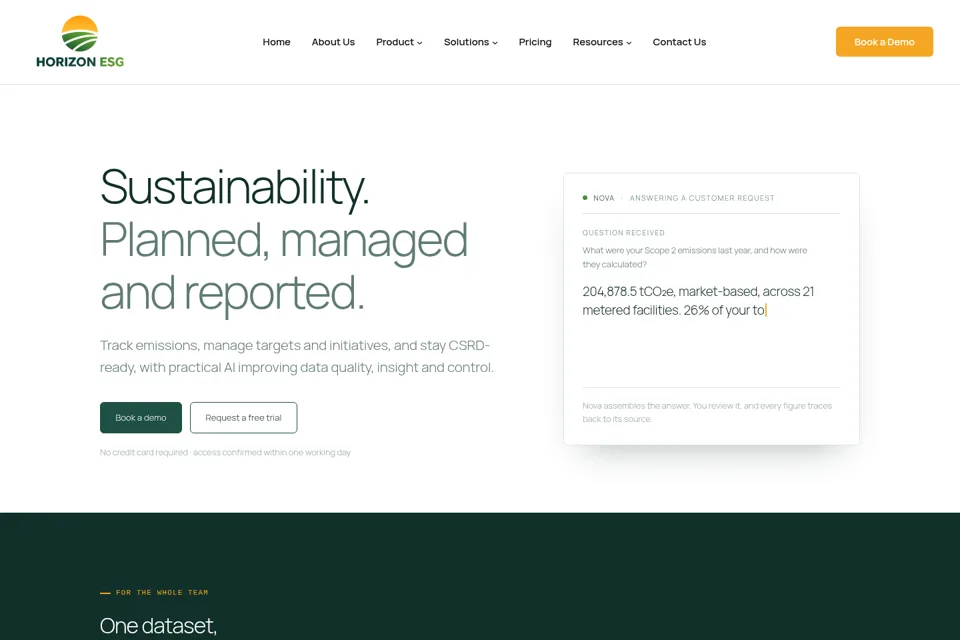960x640 pixels.
Task: Click the 'and reported.' heading line
Action: tap(232, 294)
